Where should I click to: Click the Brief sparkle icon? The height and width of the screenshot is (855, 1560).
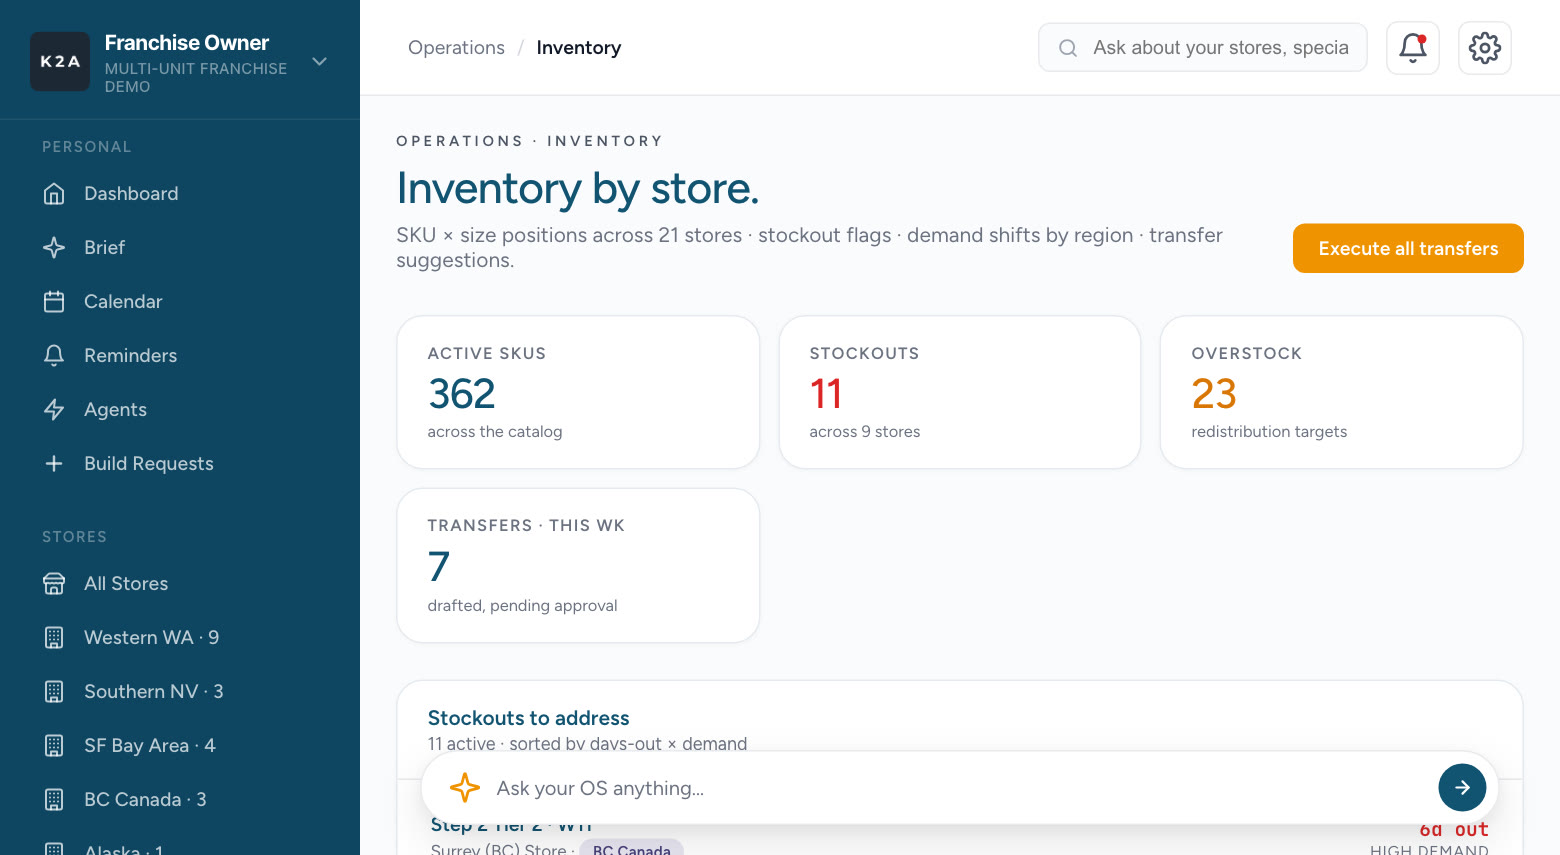tap(54, 248)
